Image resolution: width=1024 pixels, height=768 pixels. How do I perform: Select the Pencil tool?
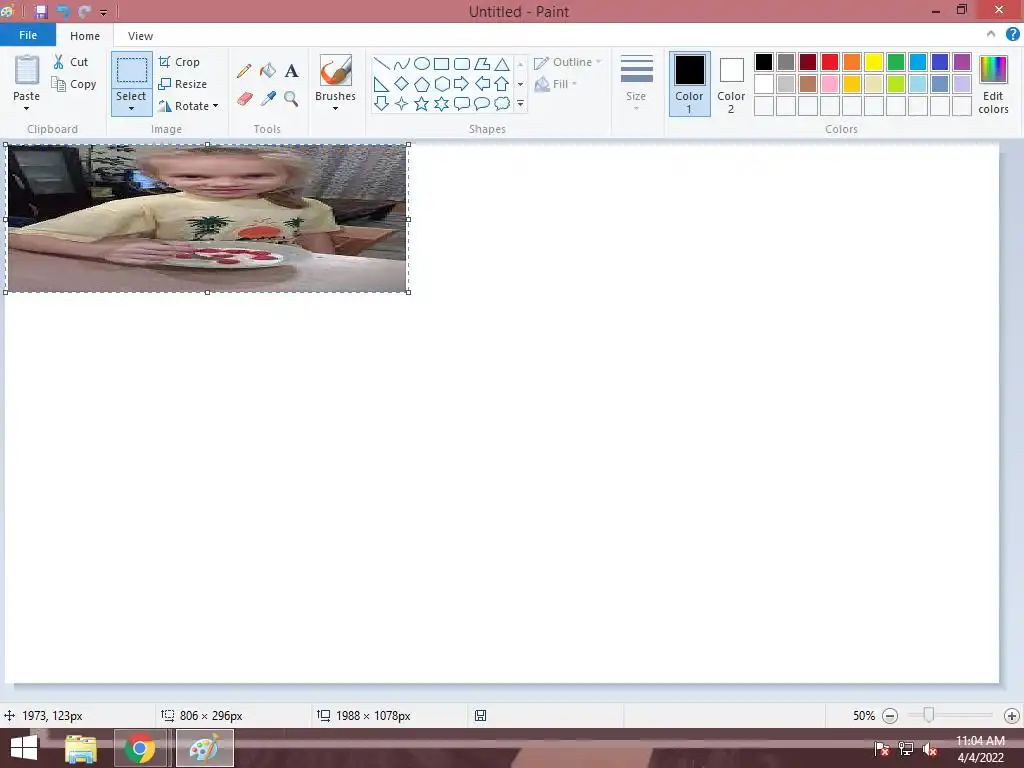click(x=244, y=71)
